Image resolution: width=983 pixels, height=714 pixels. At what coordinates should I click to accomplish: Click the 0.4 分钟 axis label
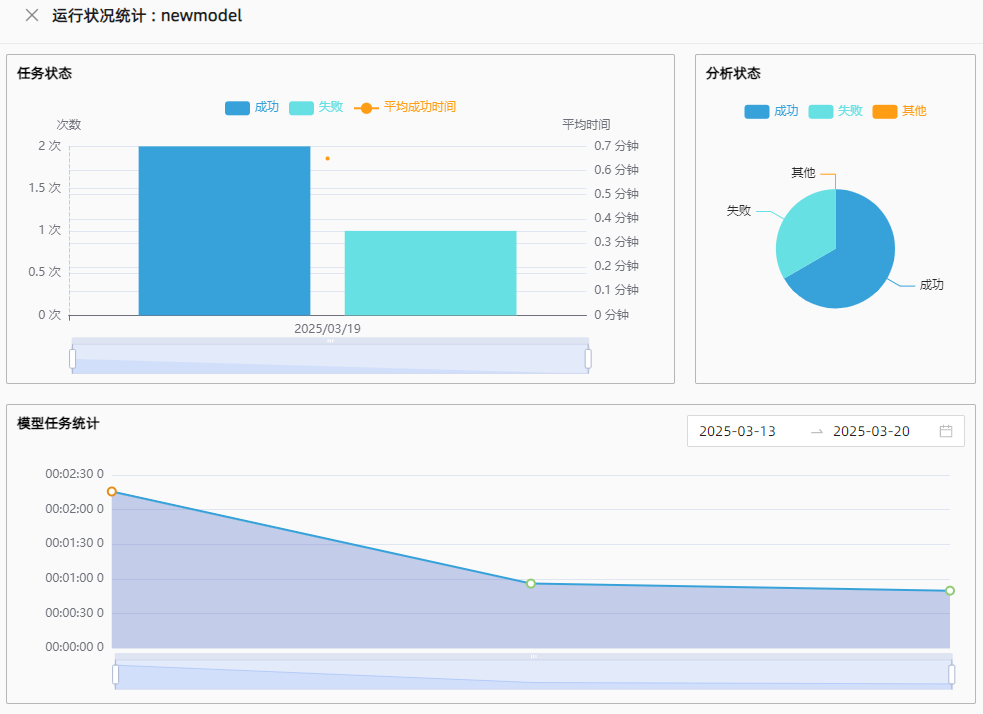click(616, 218)
